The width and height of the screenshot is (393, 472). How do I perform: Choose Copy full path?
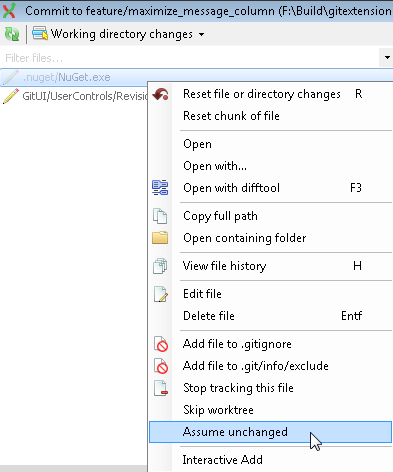click(271, 216)
